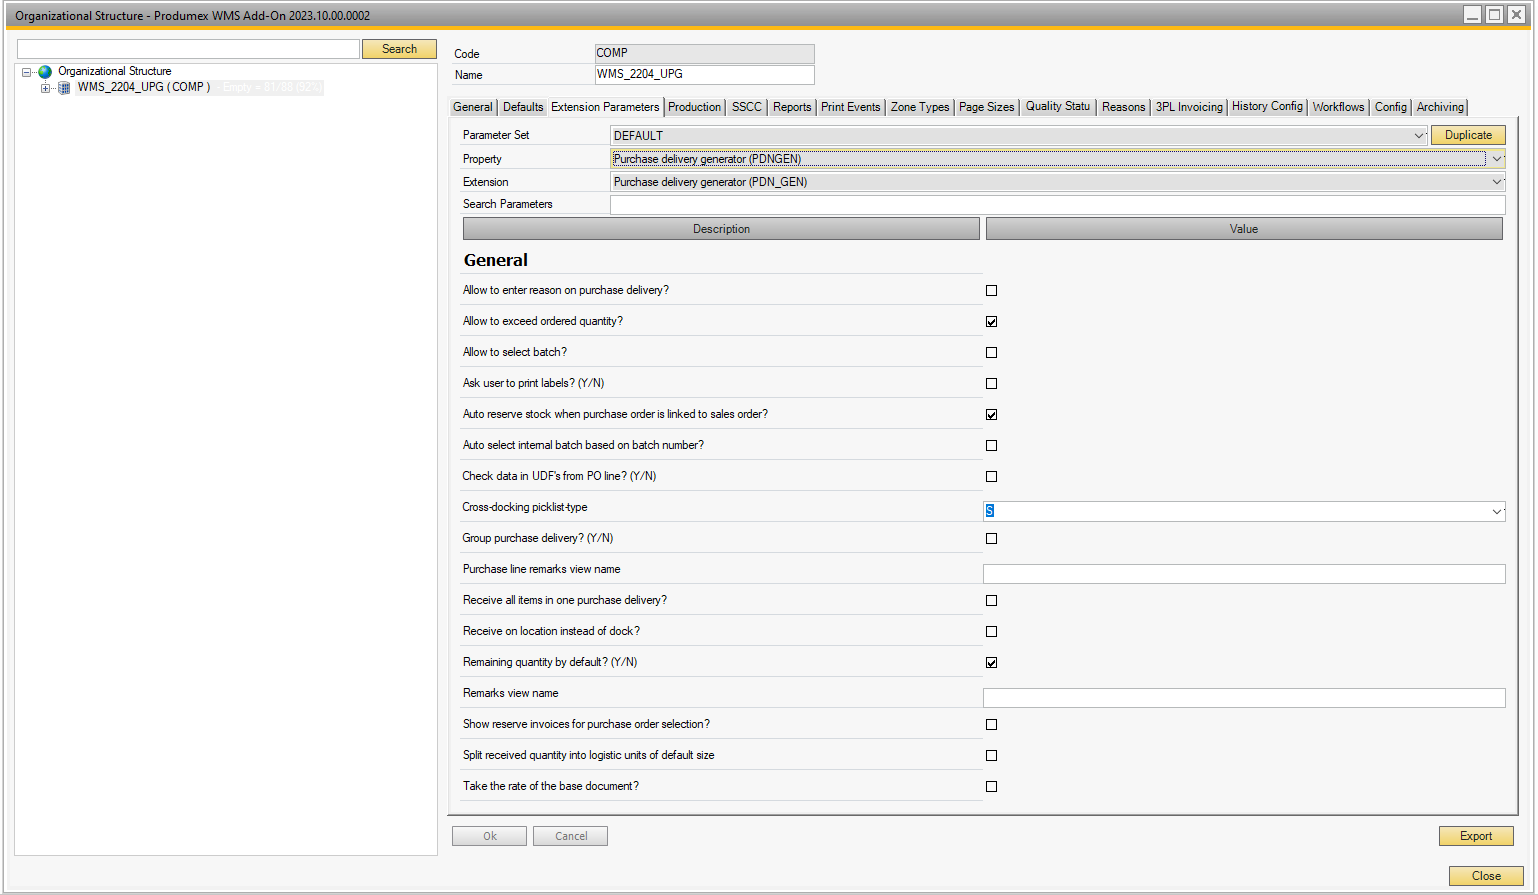Uncheck Allow to exceed ordered quantity
Image resolution: width=1538 pixels, height=895 pixels.
pos(991,322)
